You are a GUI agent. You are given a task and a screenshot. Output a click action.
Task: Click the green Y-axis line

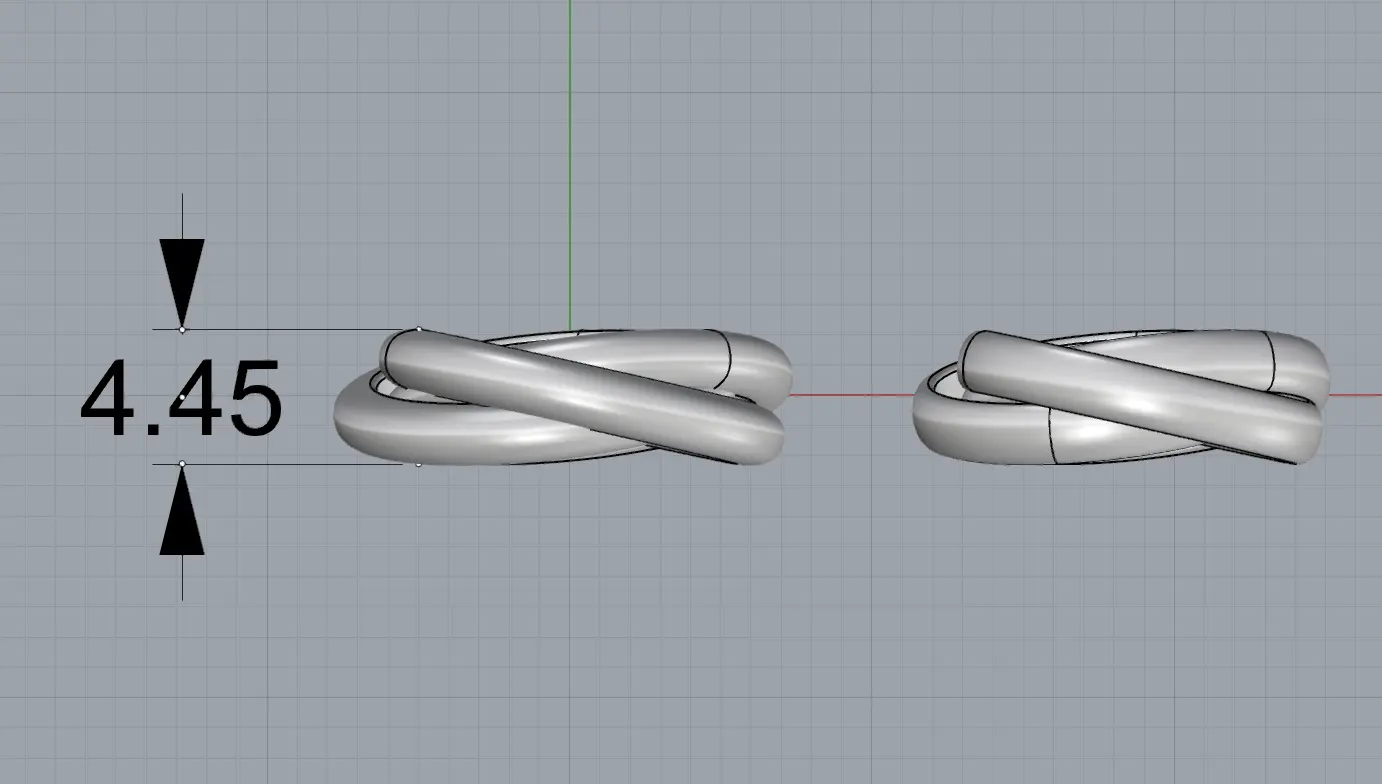(570, 150)
